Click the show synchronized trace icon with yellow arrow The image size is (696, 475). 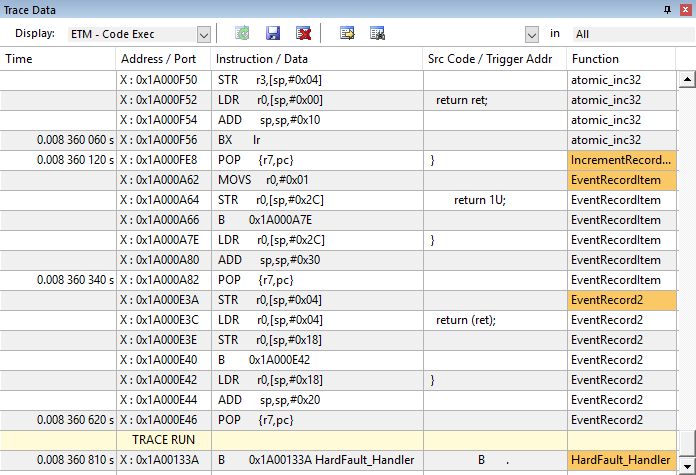[347, 33]
